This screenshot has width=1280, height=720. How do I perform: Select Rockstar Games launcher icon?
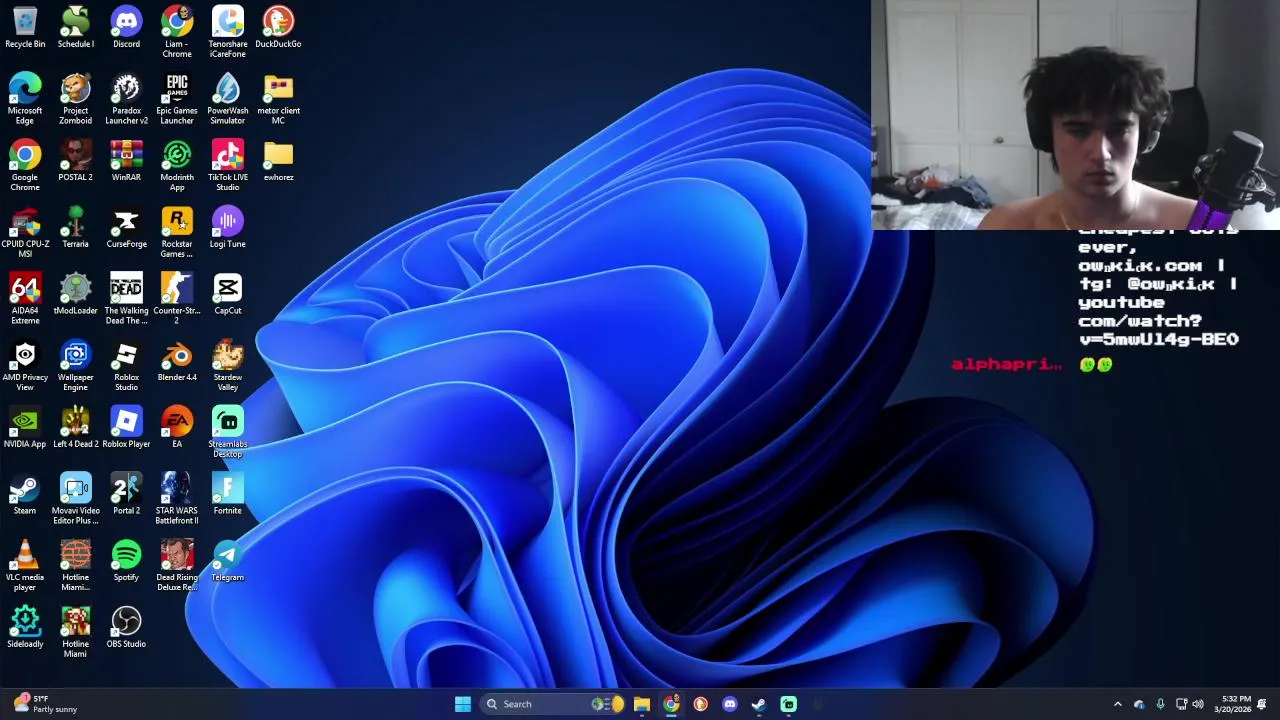coord(177,232)
